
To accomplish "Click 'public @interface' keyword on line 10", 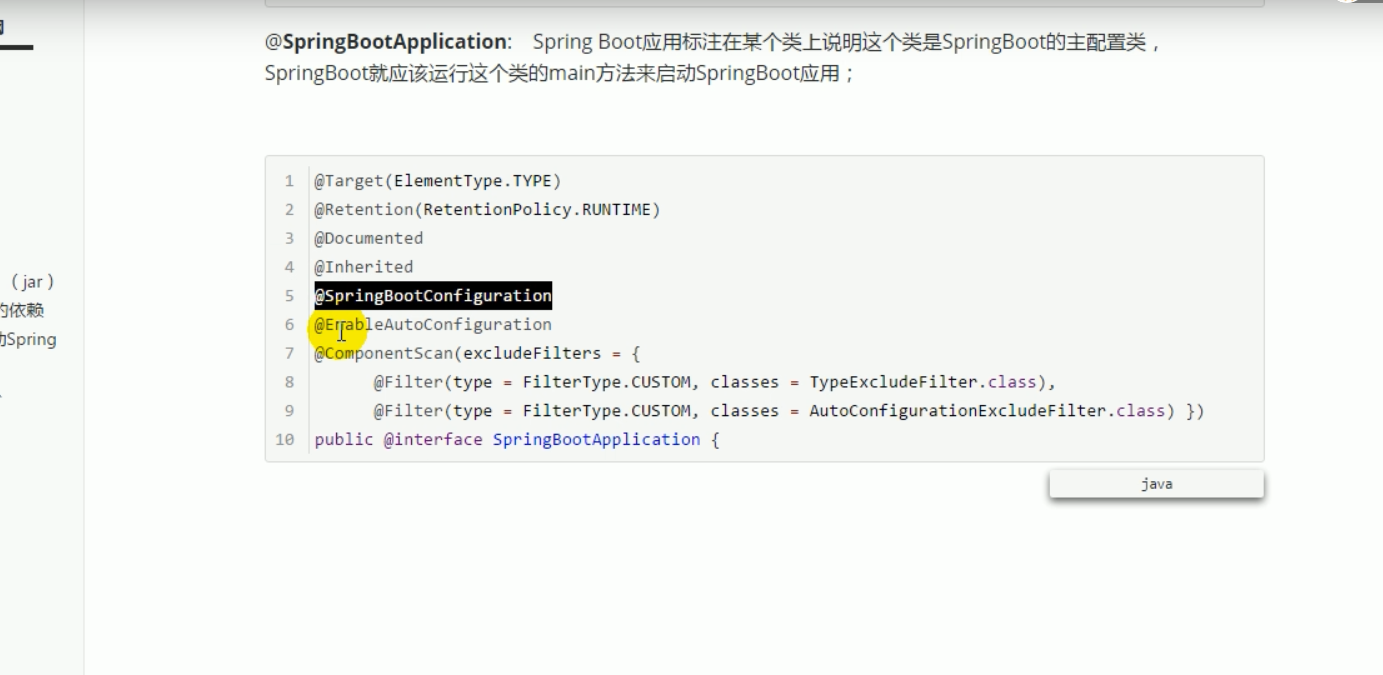I will tap(398, 440).
